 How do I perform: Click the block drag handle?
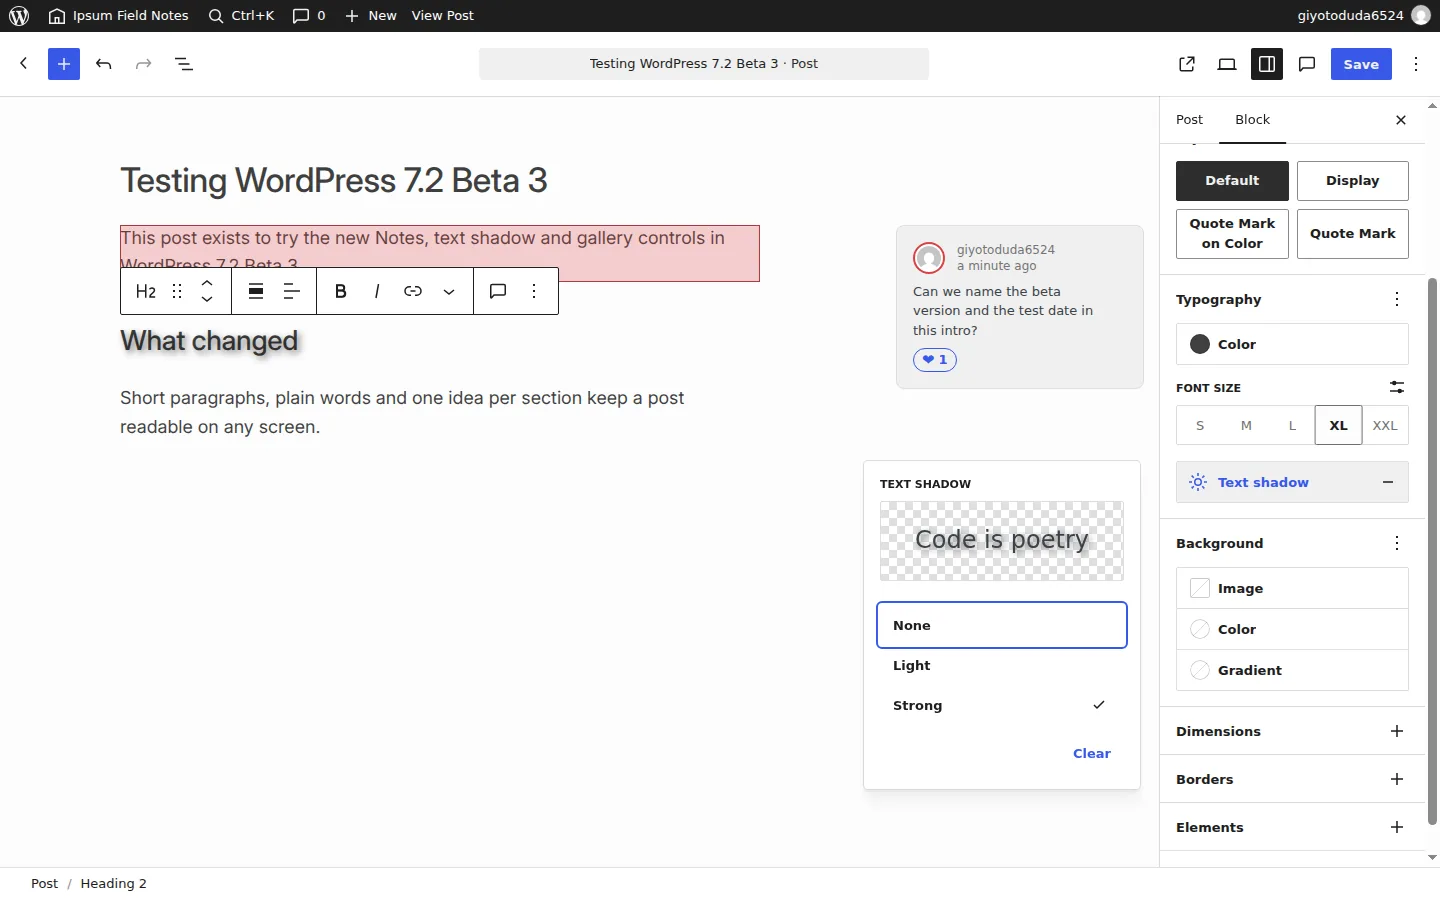(177, 291)
